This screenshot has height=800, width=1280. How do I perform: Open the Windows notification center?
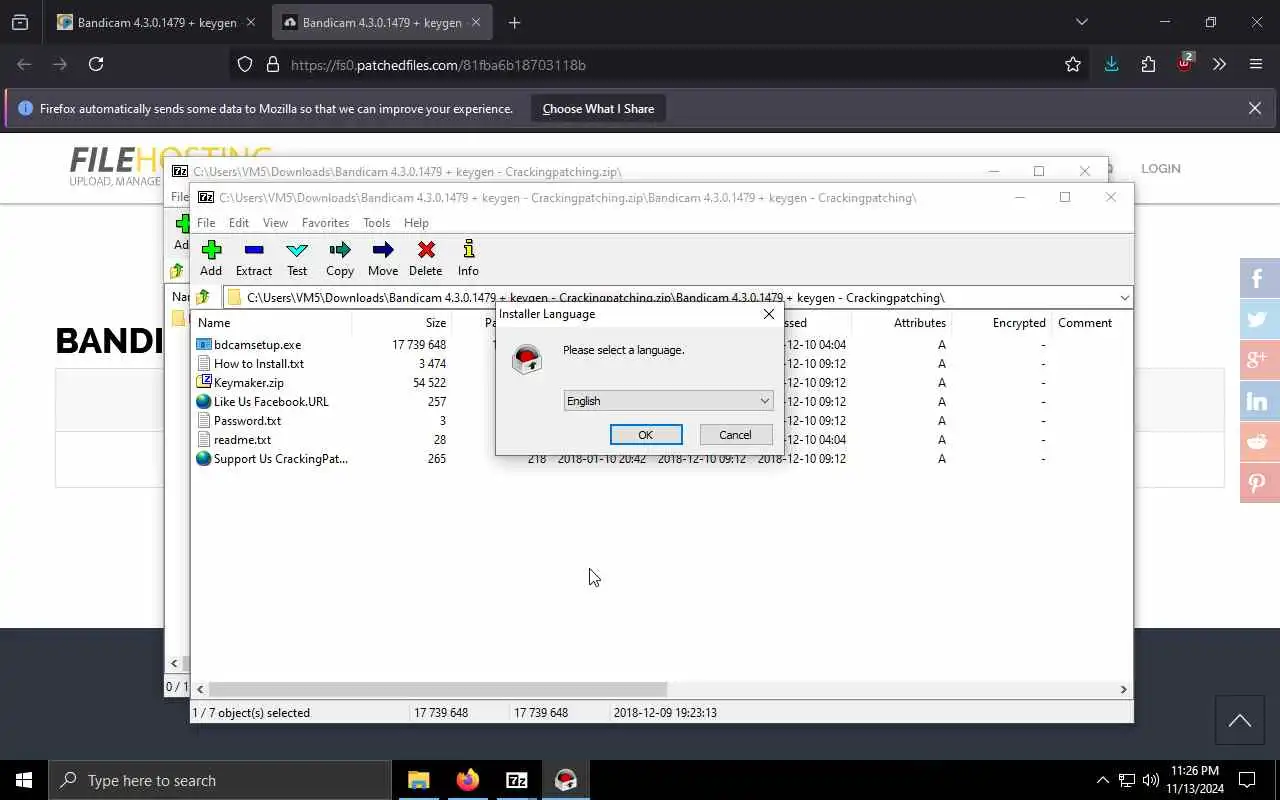(x=1247, y=780)
